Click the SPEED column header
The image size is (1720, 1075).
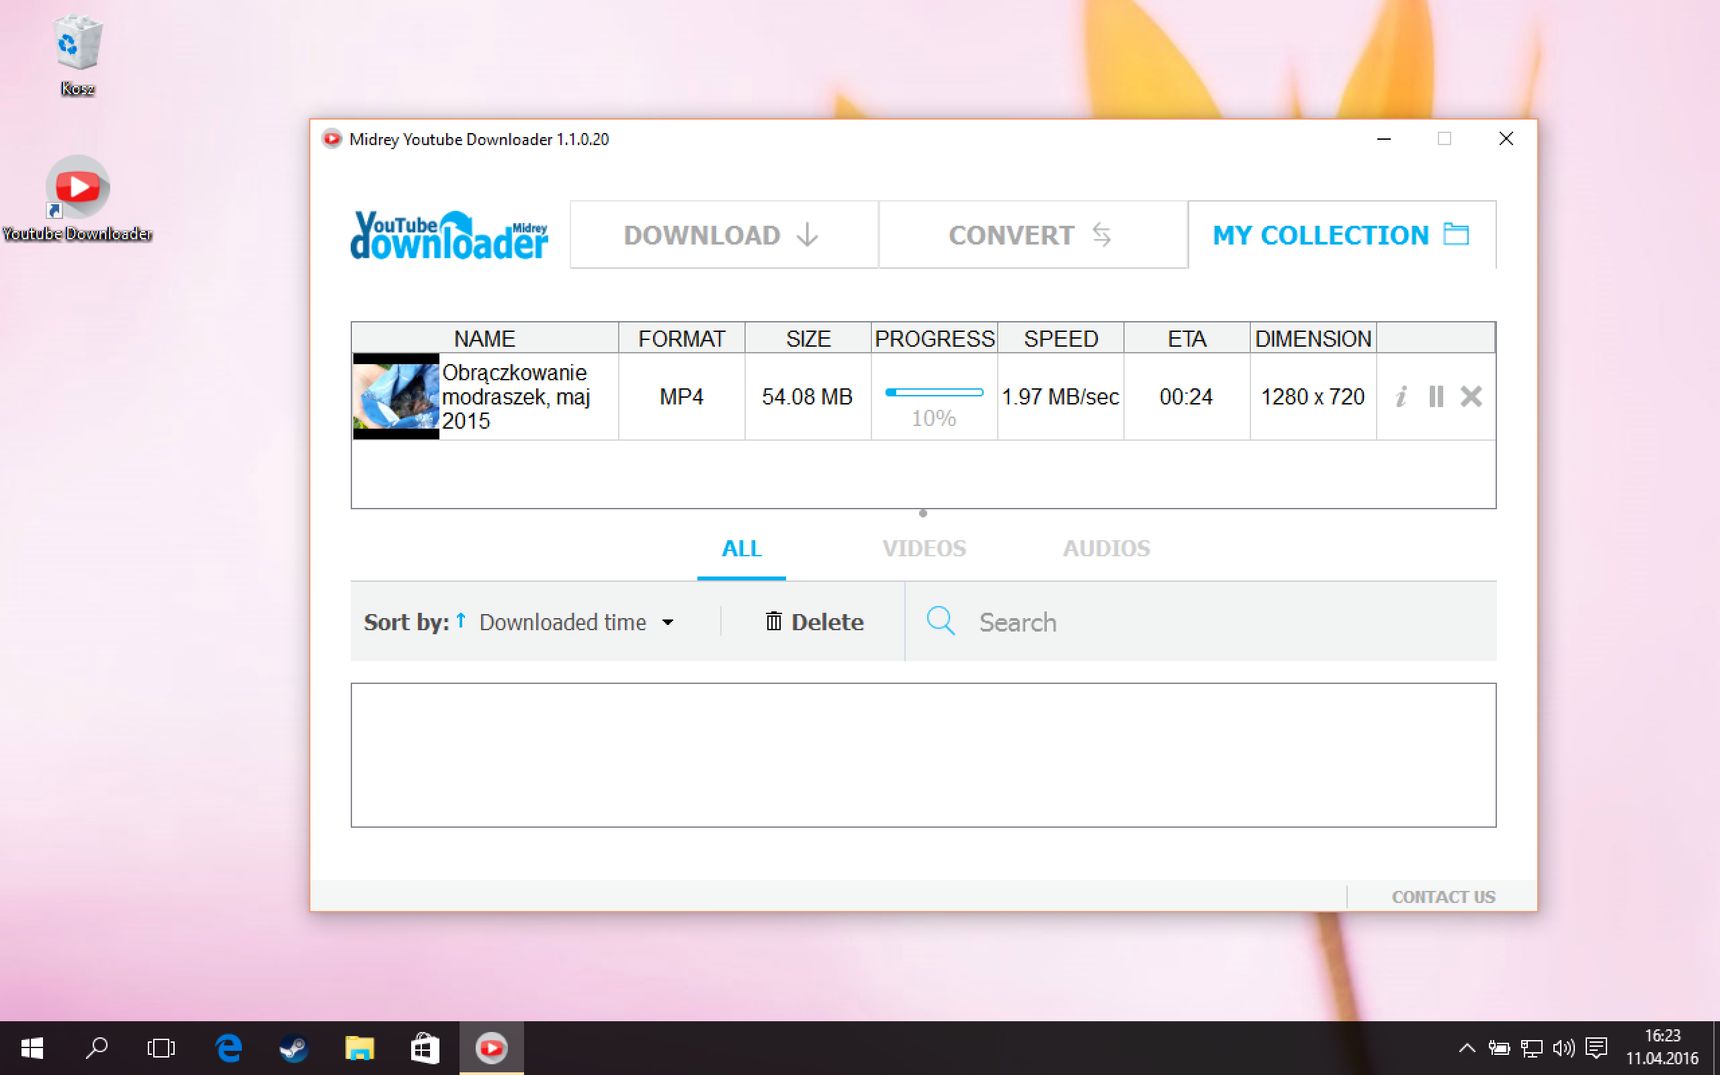click(1061, 339)
